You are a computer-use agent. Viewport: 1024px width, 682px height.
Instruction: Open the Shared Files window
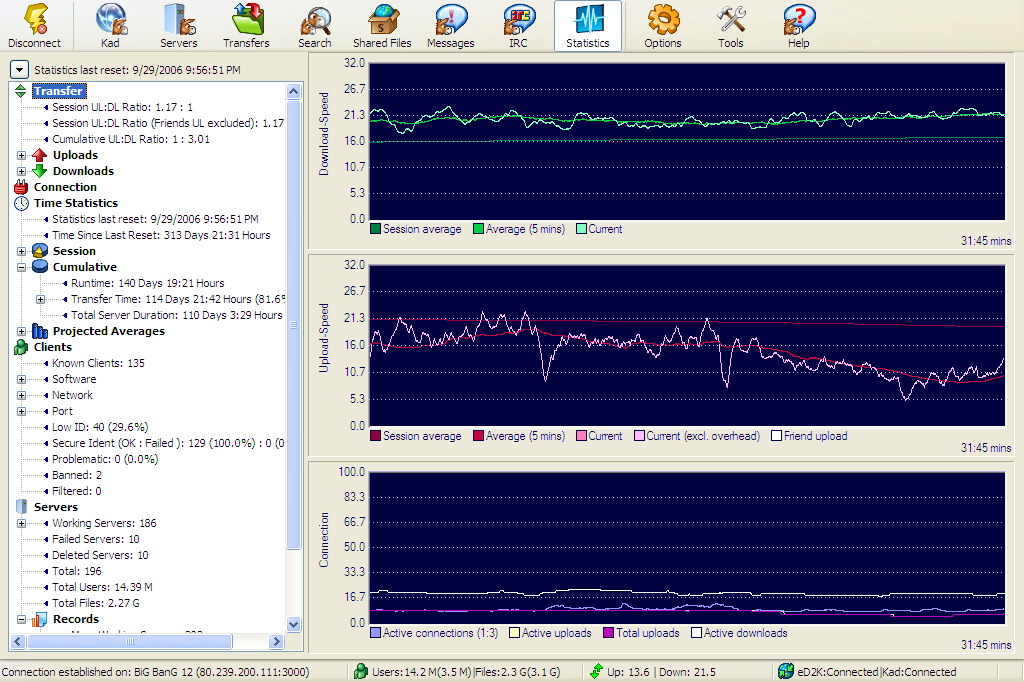coord(382,26)
